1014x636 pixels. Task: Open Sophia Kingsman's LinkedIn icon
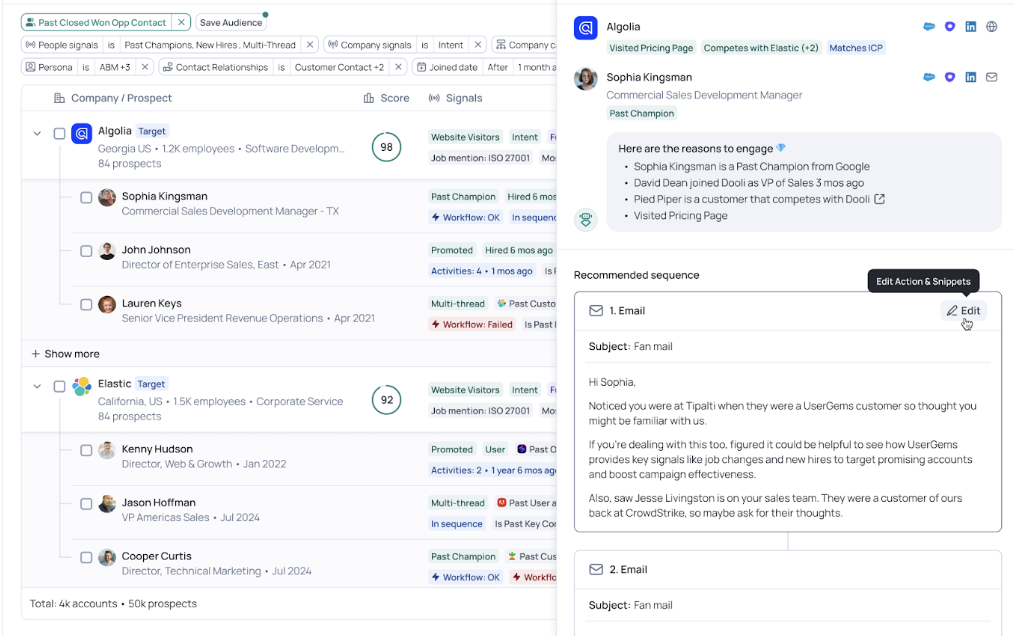click(971, 77)
